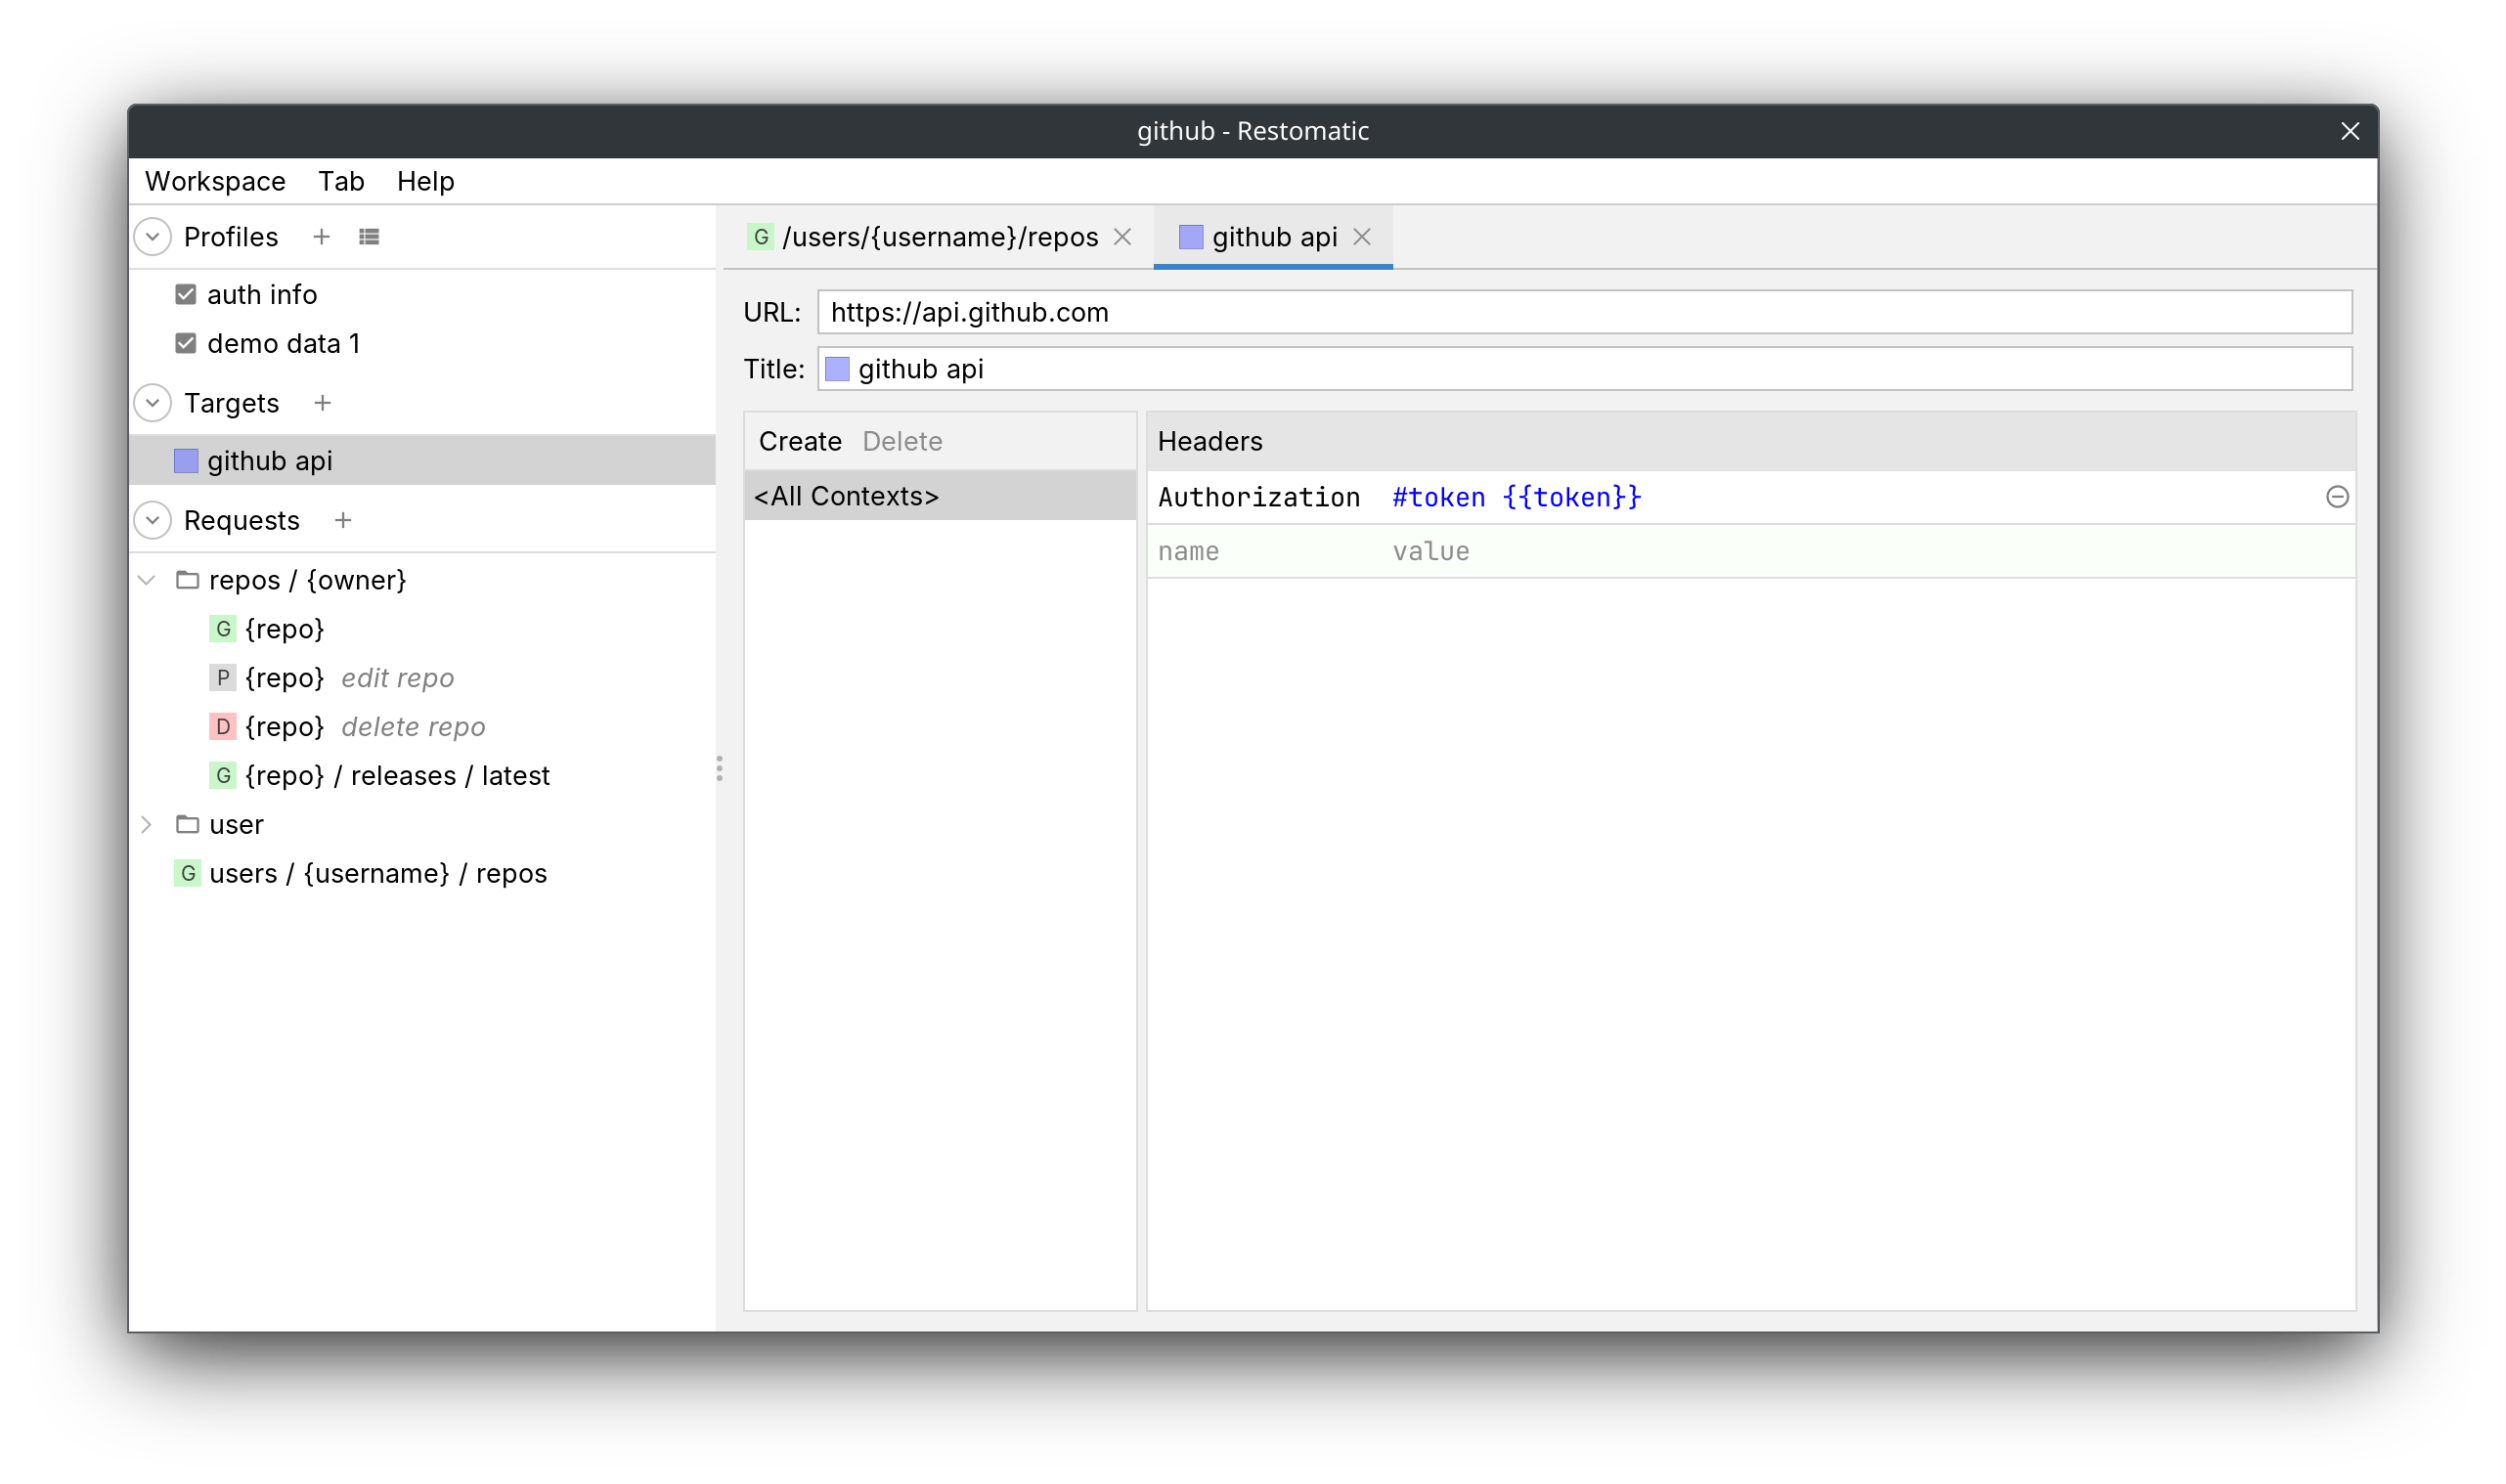The image size is (2506, 1484).
Task: Open the Tab menu
Action: click(341, 181)
